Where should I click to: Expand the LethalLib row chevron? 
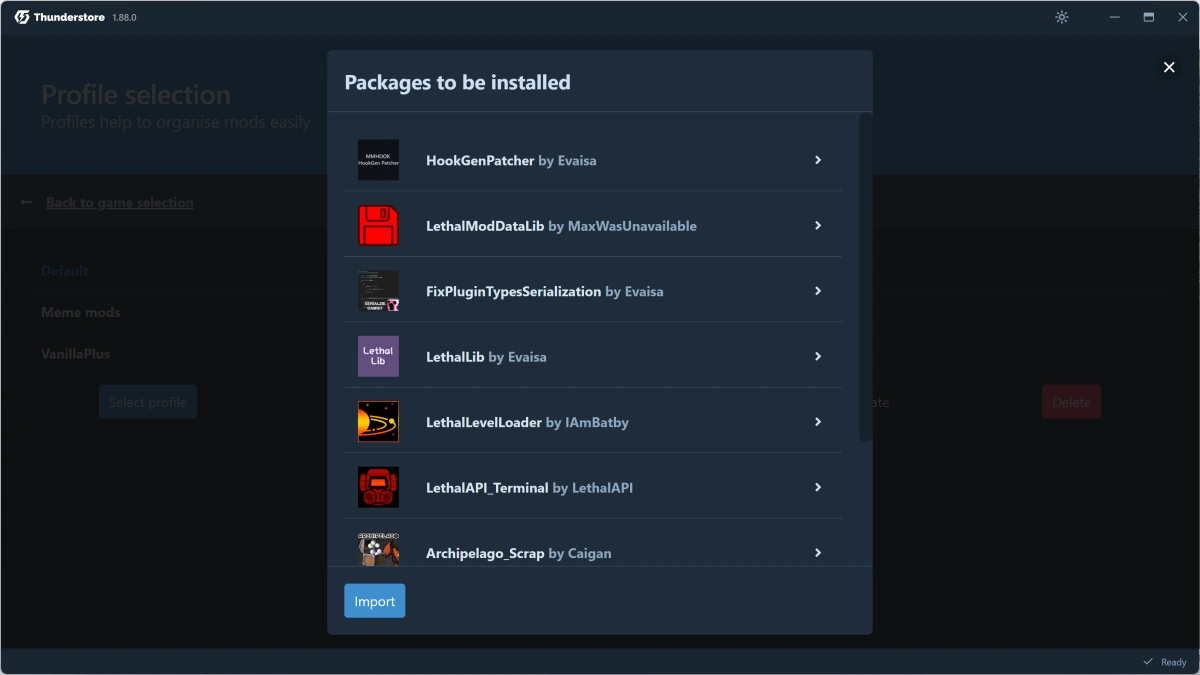[x=818, y=356]
